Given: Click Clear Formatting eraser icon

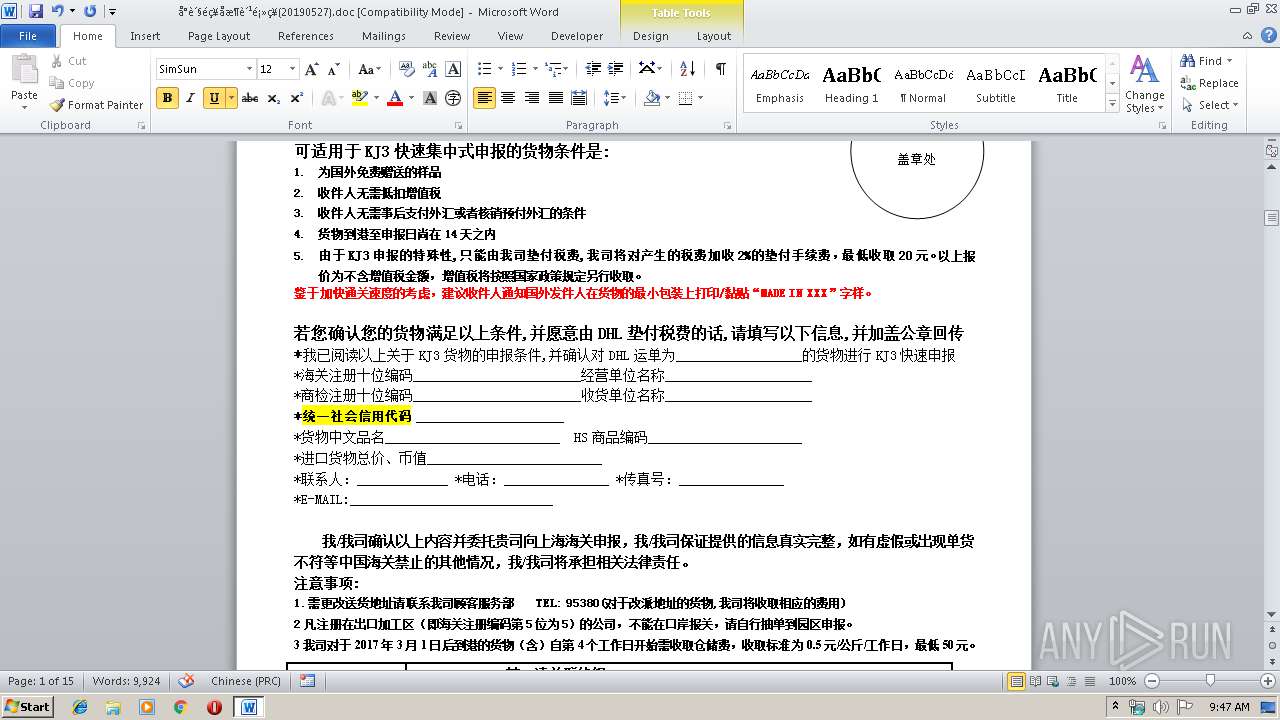Looking at the screenshot, I should 407,69.
